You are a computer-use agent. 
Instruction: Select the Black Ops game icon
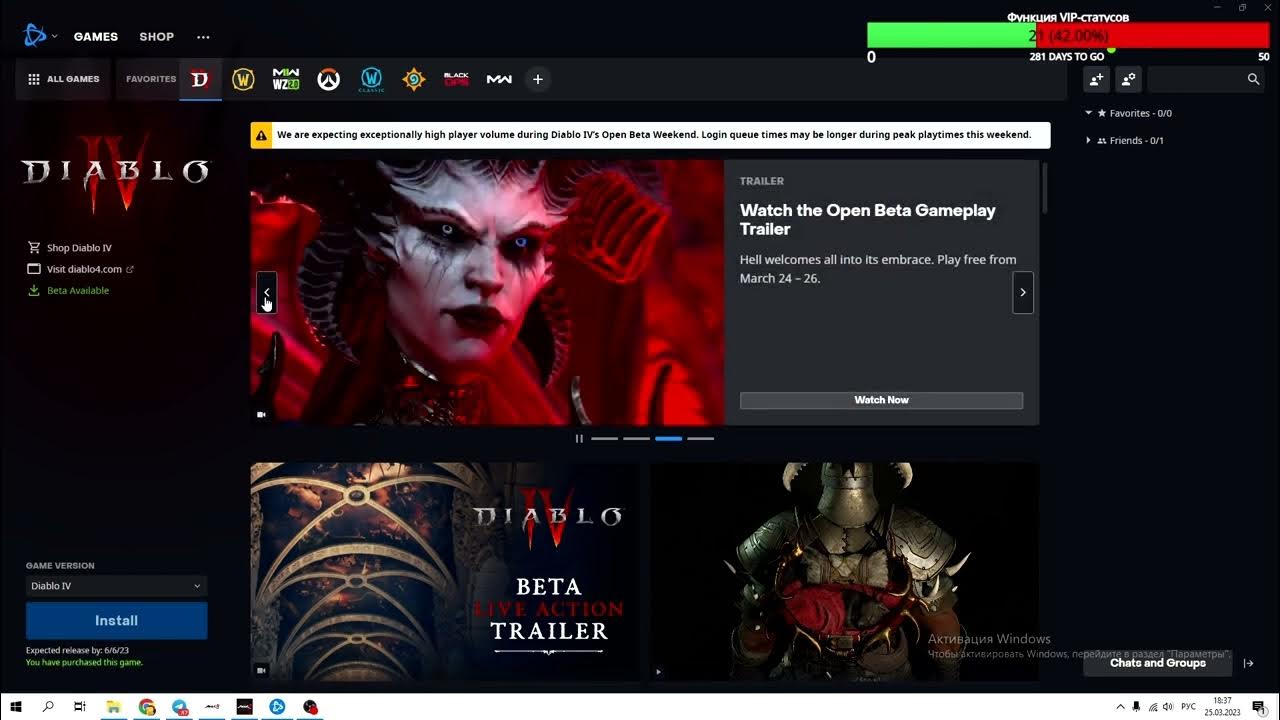click(x=456, y=79)
